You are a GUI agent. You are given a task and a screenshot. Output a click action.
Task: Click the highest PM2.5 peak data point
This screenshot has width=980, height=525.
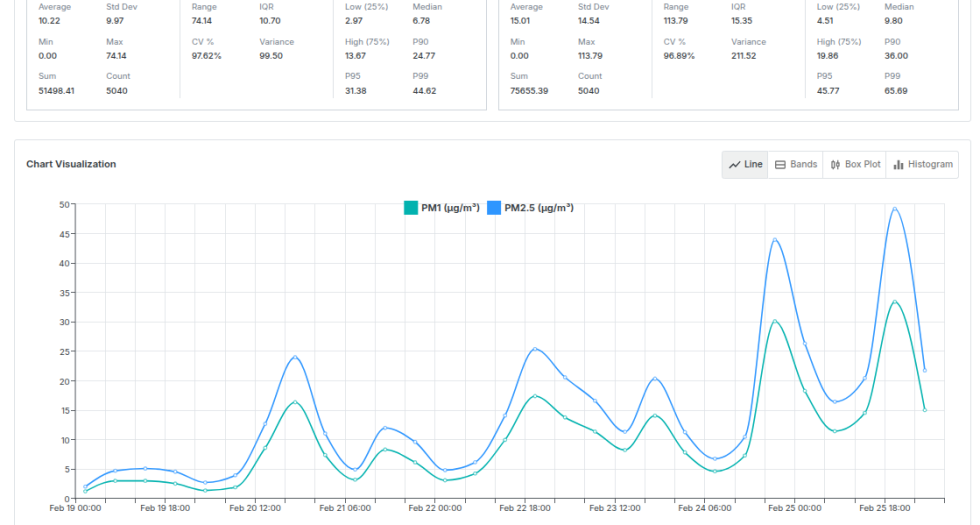tap(895, 209)
